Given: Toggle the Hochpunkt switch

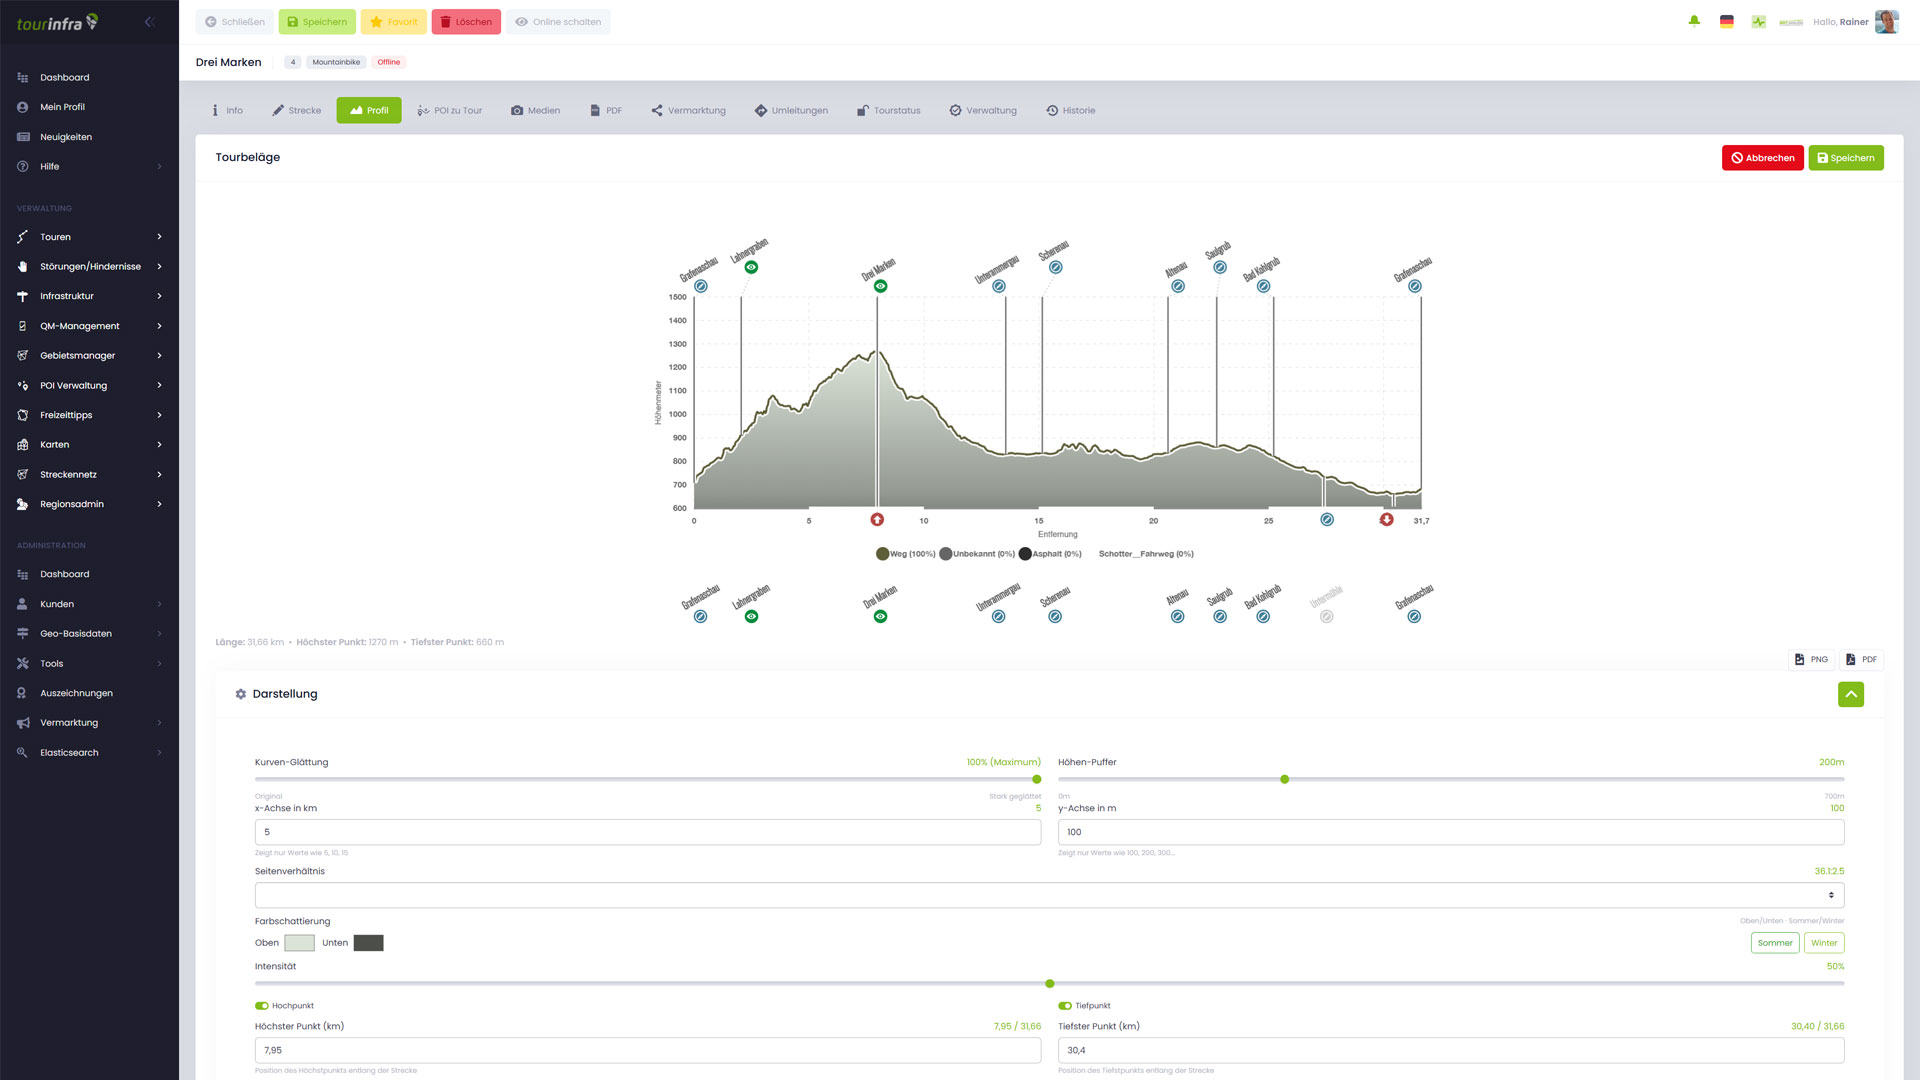Looking at the screenshot, I should [262, 1006].
